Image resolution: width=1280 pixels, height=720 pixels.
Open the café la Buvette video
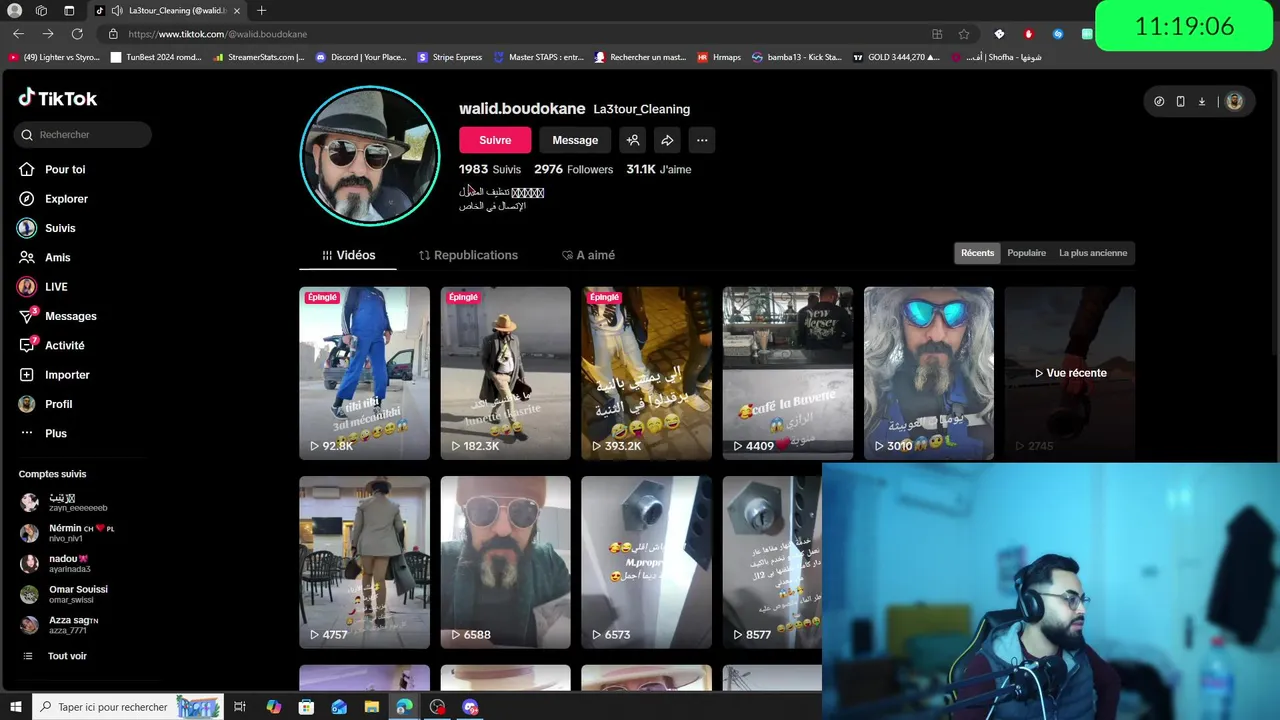coord(788,373)
